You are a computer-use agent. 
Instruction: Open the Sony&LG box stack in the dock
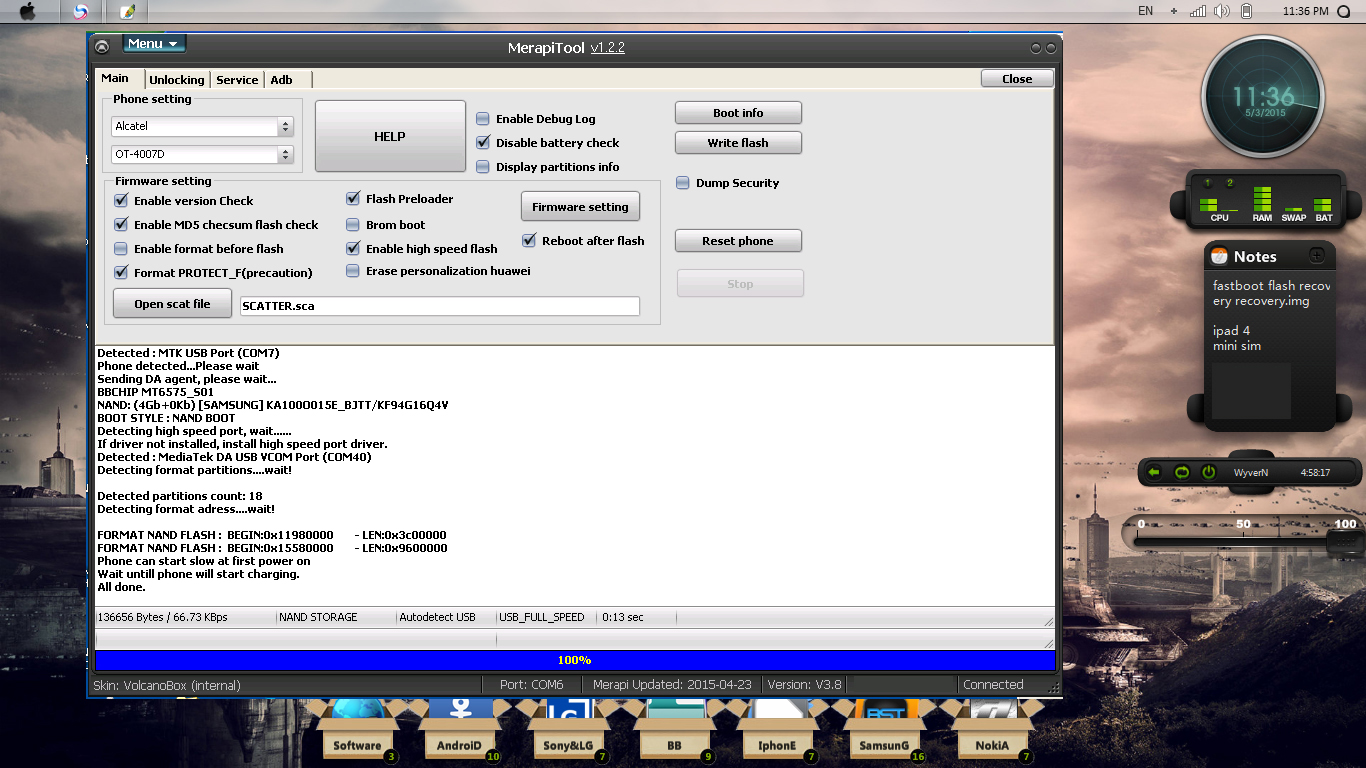(x=569, y=728)
